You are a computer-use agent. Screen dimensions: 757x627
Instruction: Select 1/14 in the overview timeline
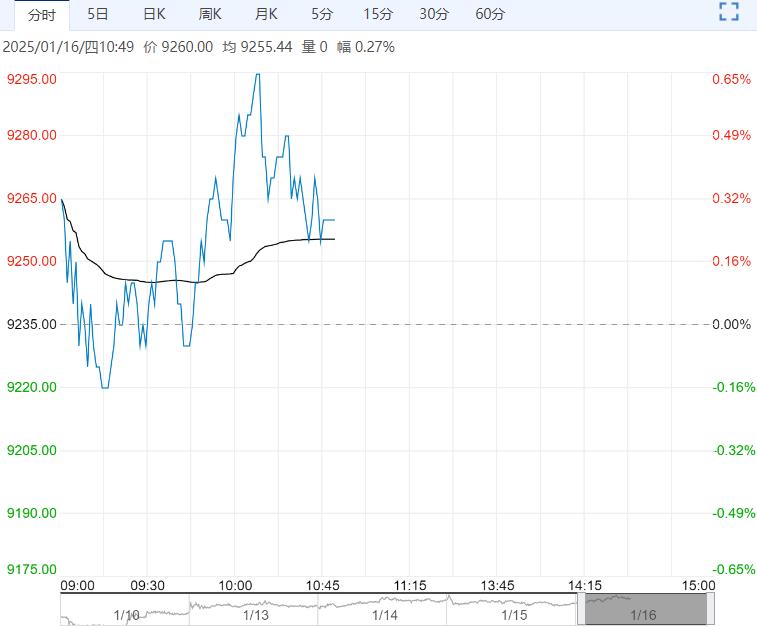click(385, 615)
